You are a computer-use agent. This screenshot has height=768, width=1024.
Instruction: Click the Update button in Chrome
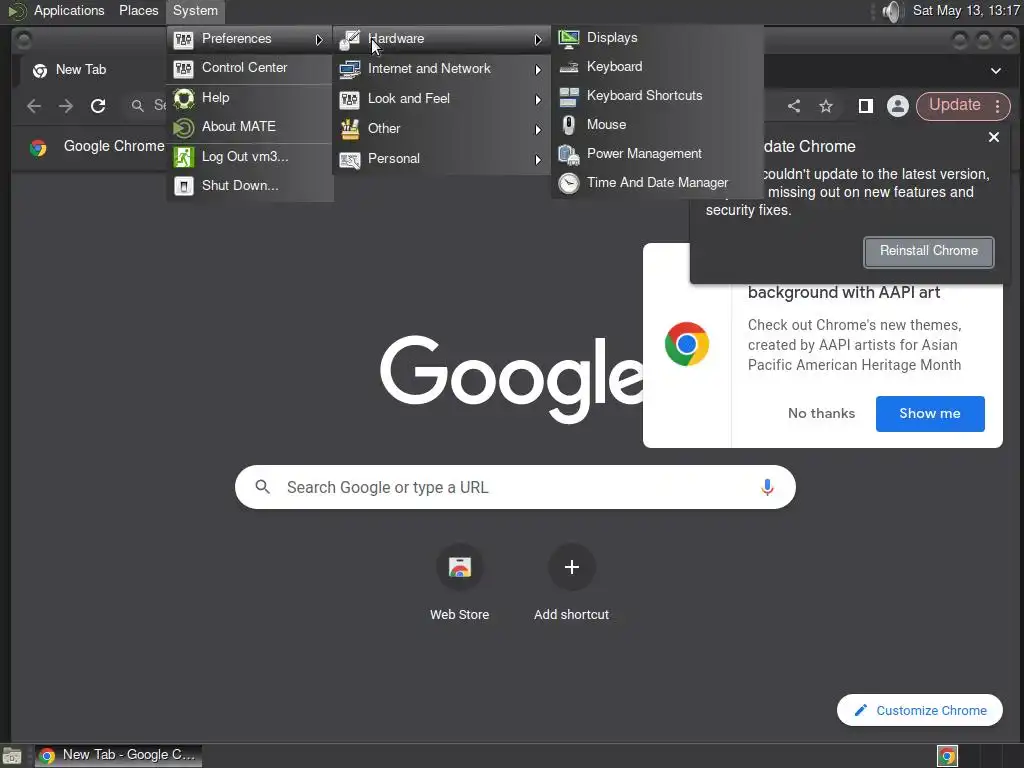pyautogui.click(x=954, y=105)
